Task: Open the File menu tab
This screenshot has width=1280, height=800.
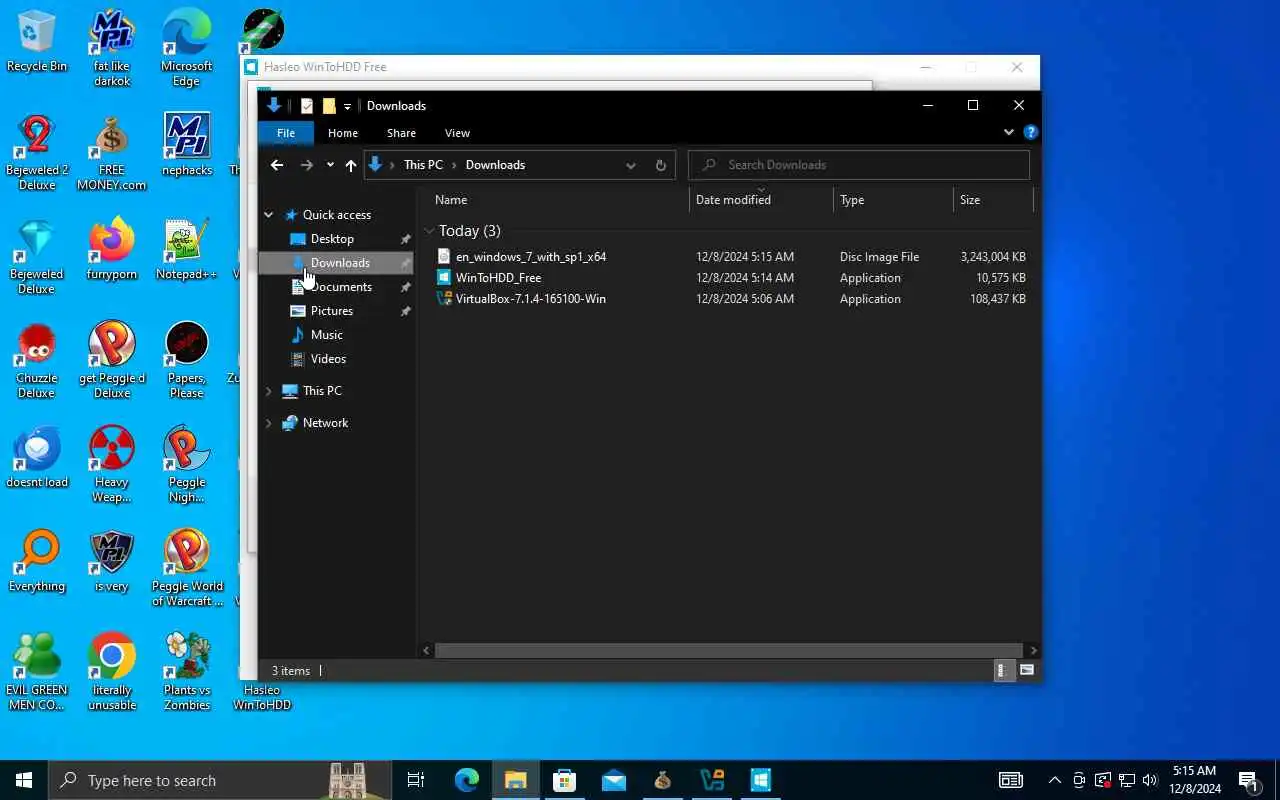Action: point(286,133)
